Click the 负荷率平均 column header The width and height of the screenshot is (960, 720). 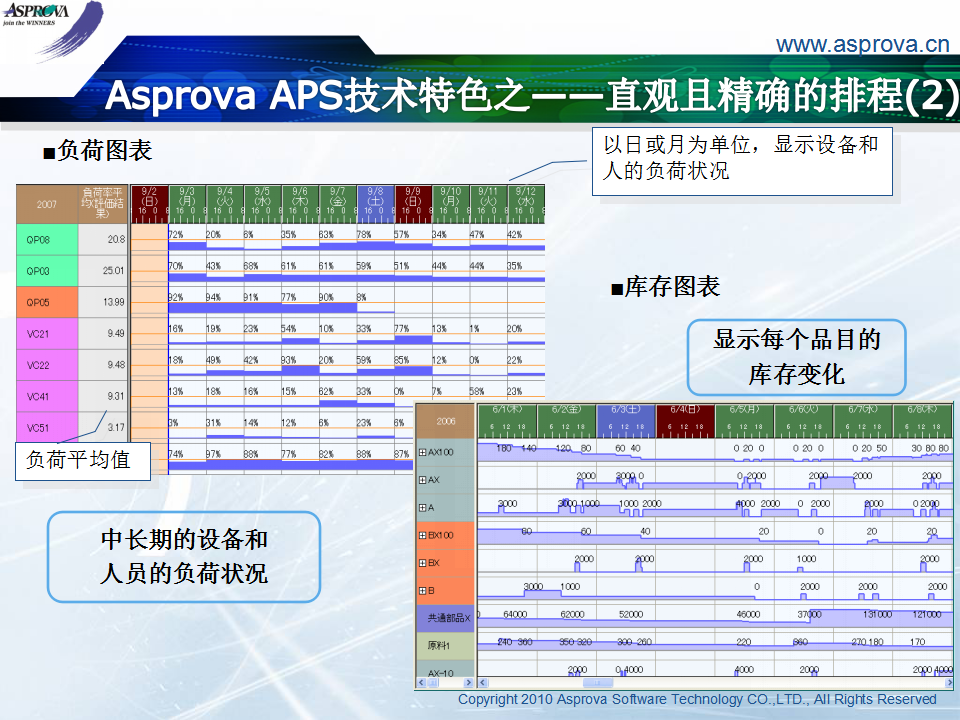[x=103, y=204]
